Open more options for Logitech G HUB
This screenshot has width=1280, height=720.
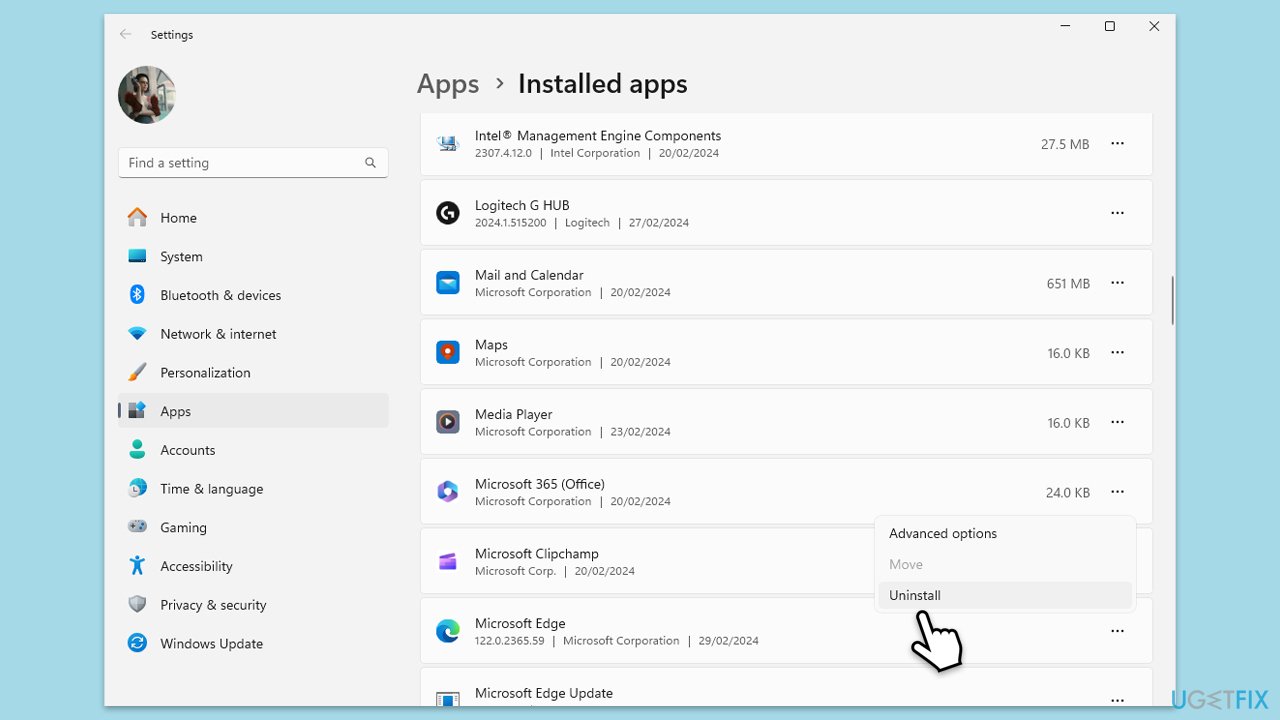point(1117,213)
